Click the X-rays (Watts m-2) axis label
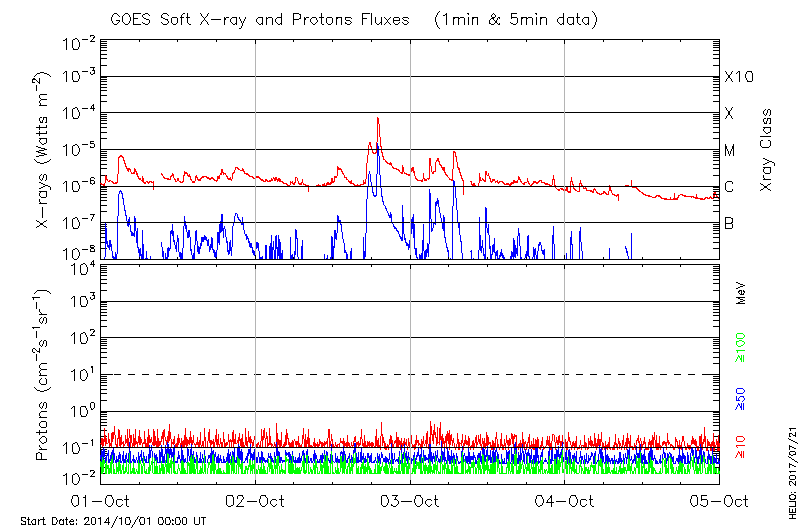The width and height of the screenshot is (800, 530). coord(42,151)
